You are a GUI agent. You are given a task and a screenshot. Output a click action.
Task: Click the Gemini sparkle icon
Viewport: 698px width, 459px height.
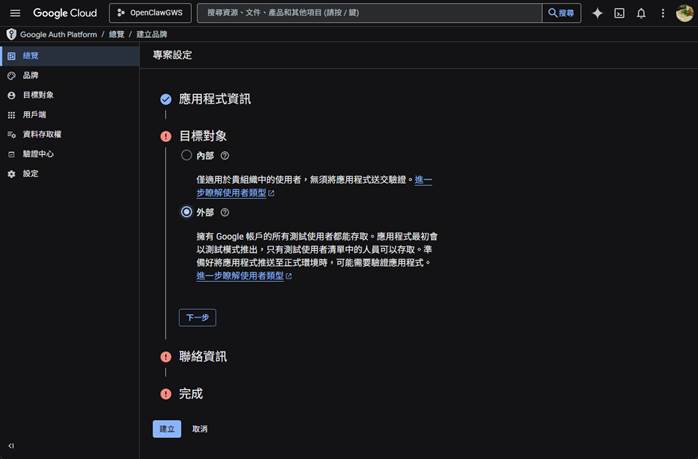(597, 13)
